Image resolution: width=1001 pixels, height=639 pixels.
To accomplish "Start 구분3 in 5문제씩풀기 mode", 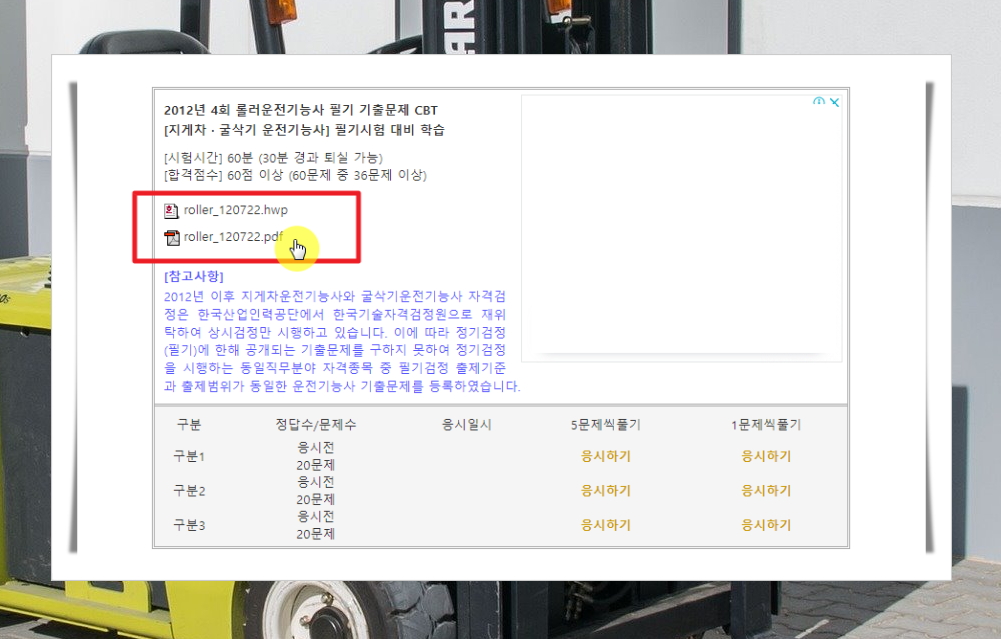I will pos(605,525).
